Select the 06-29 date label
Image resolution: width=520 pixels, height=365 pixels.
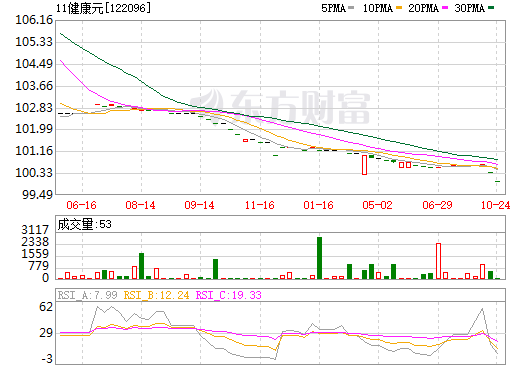tap(438, 205)
